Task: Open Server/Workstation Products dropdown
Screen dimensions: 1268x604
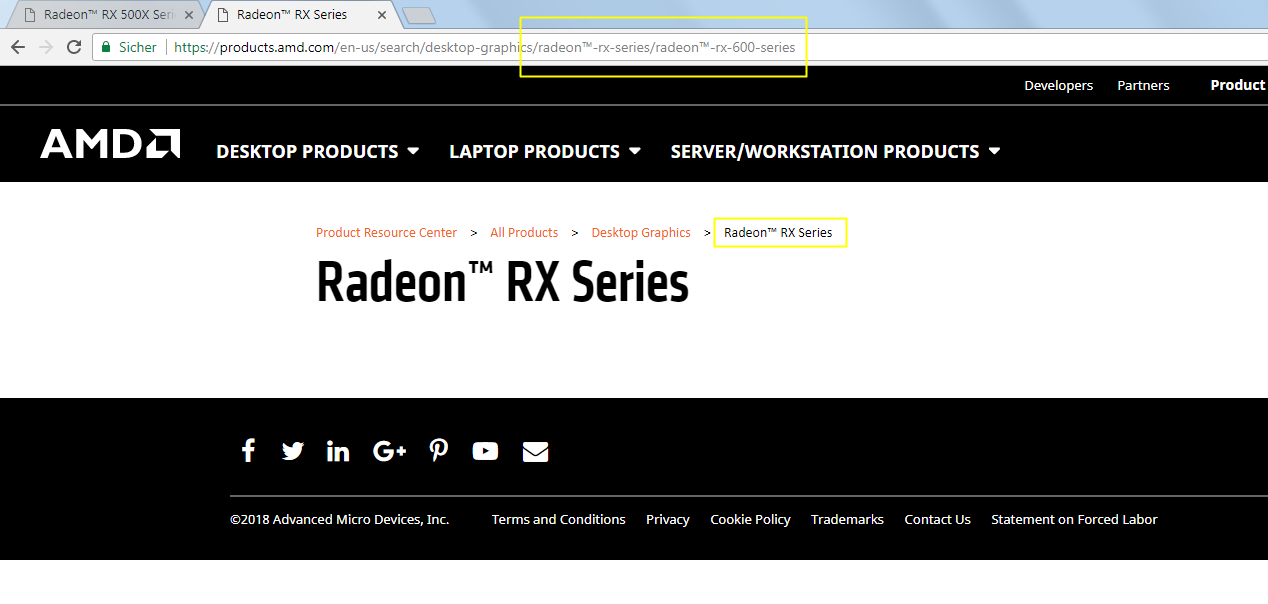Action: [x=834, y=151]
